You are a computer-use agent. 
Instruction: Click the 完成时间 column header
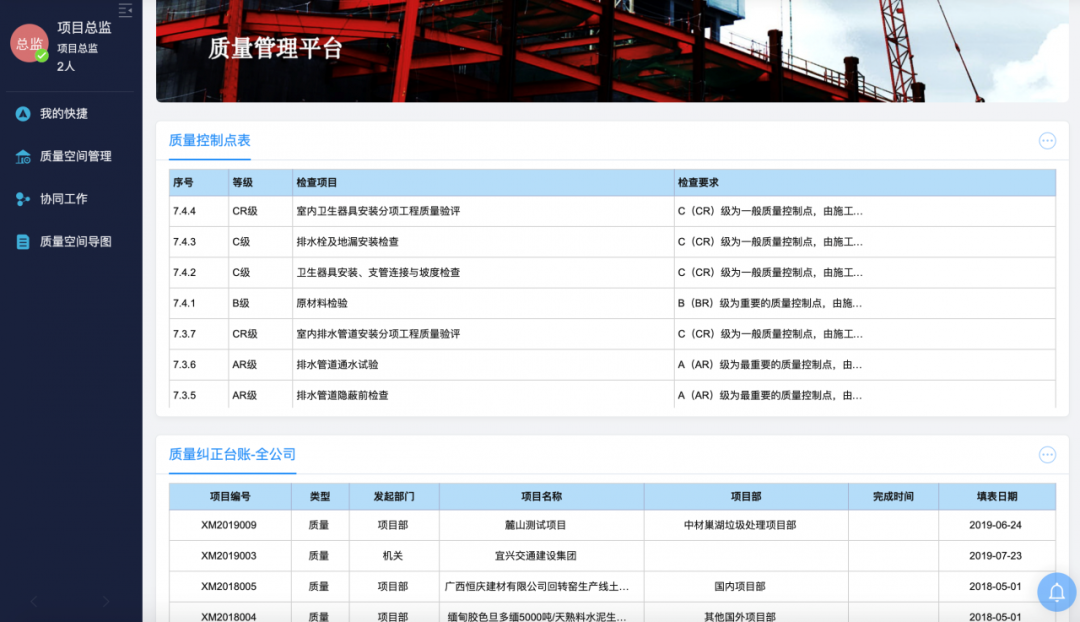893,497
